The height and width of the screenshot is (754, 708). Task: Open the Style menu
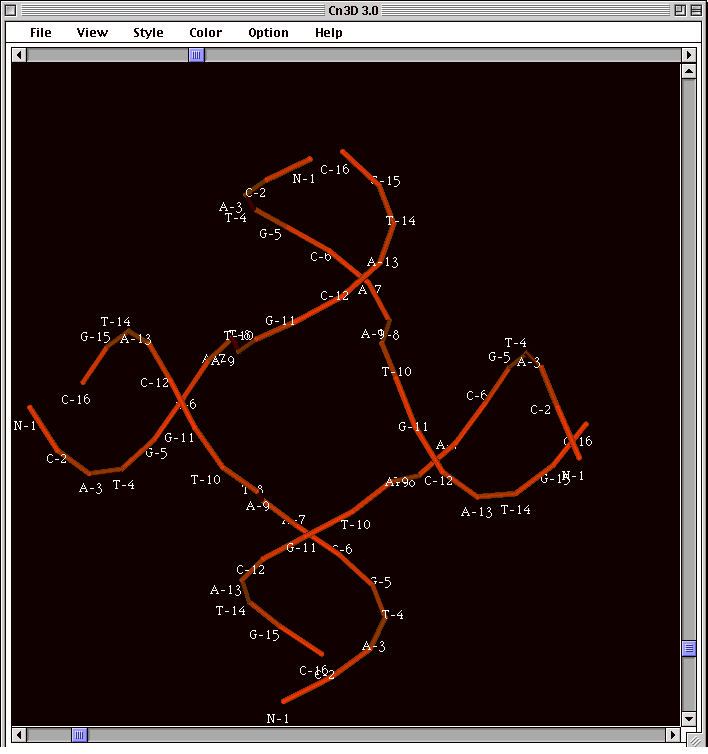[148, 33]
